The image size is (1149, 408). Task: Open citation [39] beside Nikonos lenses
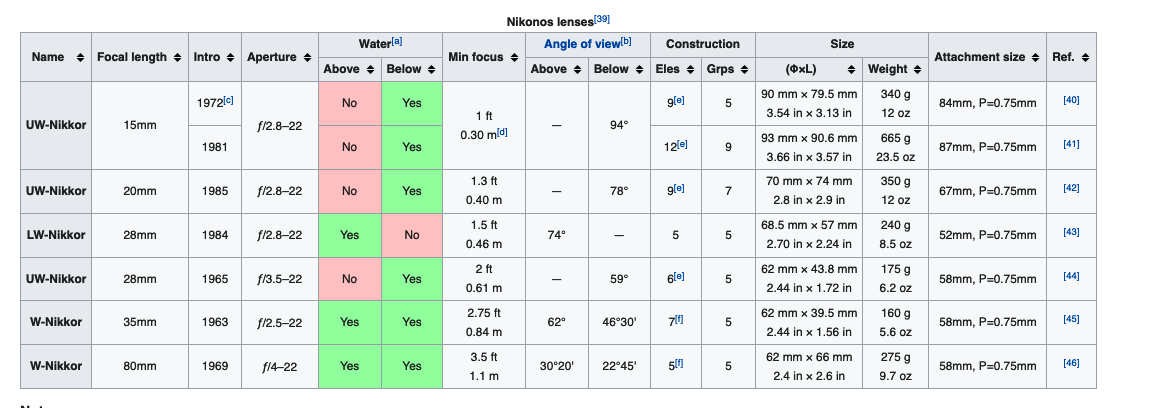(x=602, y=19)
